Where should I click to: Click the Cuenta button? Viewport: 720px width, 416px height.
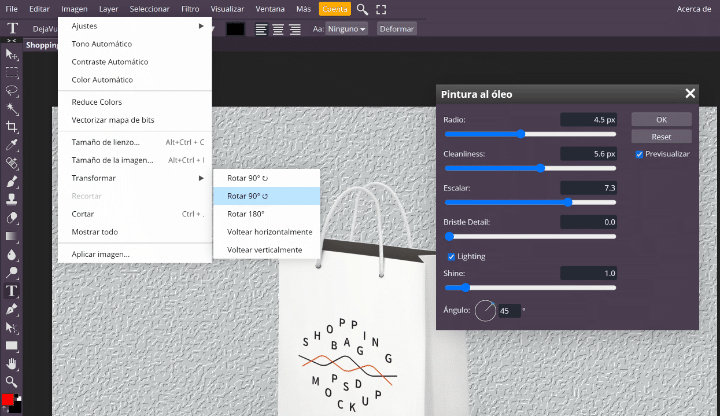click(335, 9)
